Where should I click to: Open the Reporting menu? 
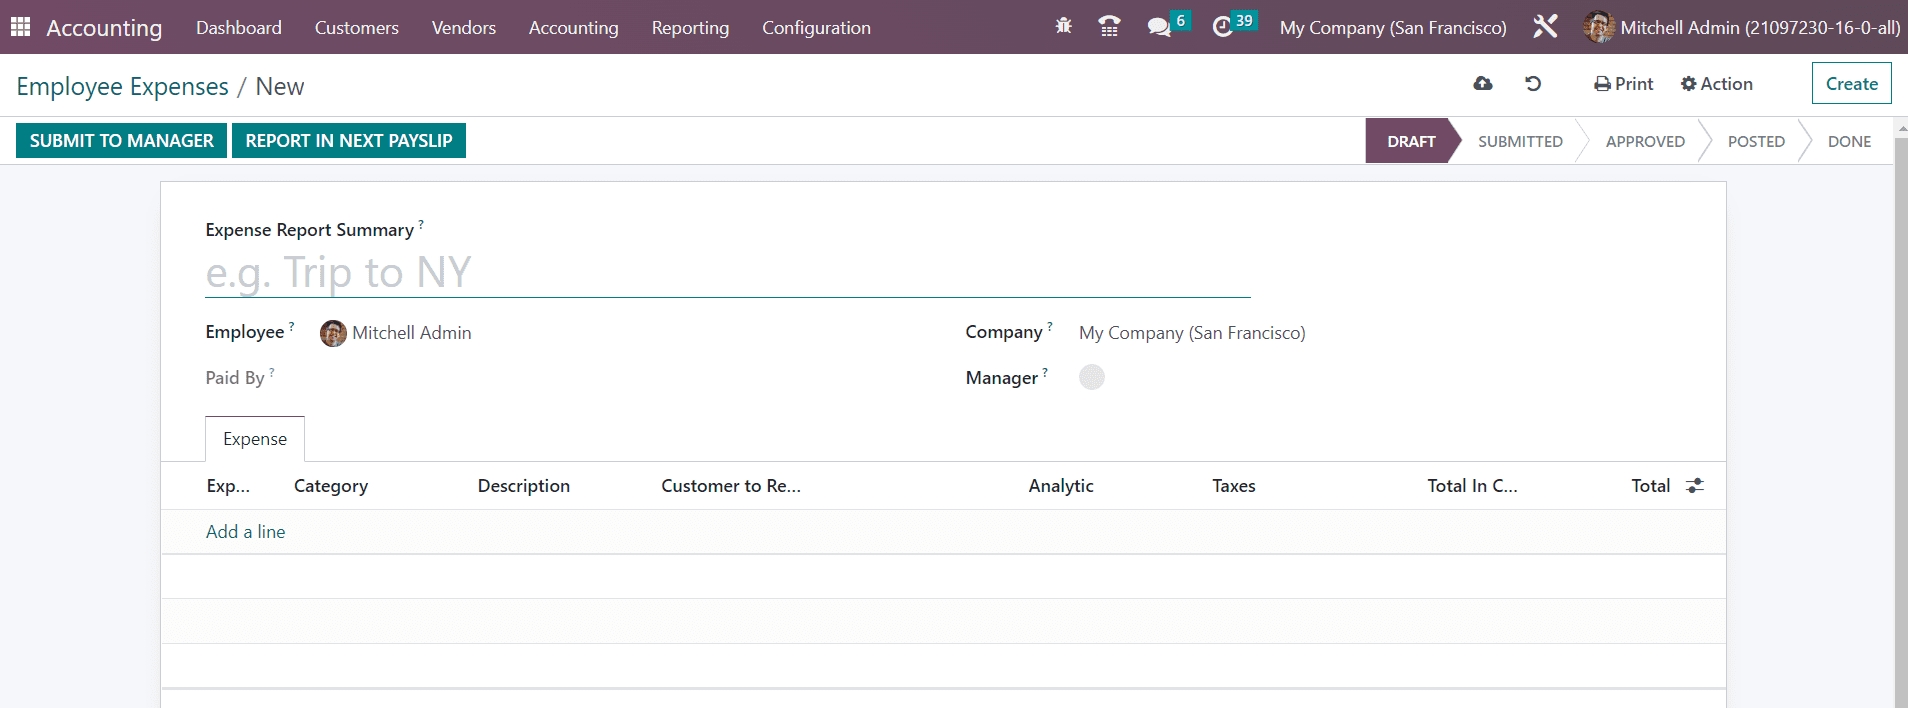pyautogui.click(x=690, y=28)
